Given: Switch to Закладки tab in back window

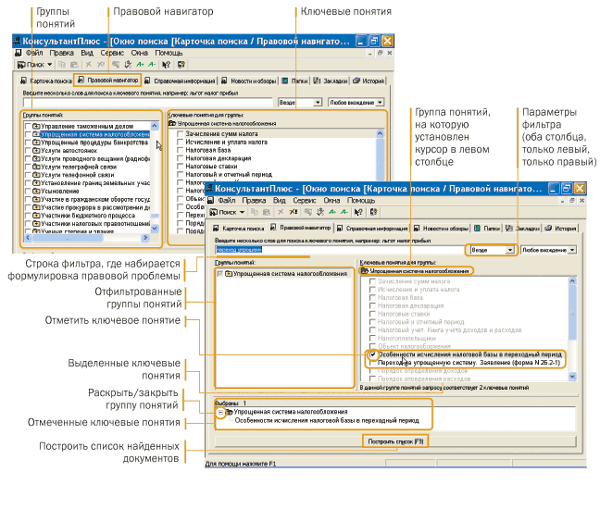Looking at the screenshot, I should coord(330,81).
